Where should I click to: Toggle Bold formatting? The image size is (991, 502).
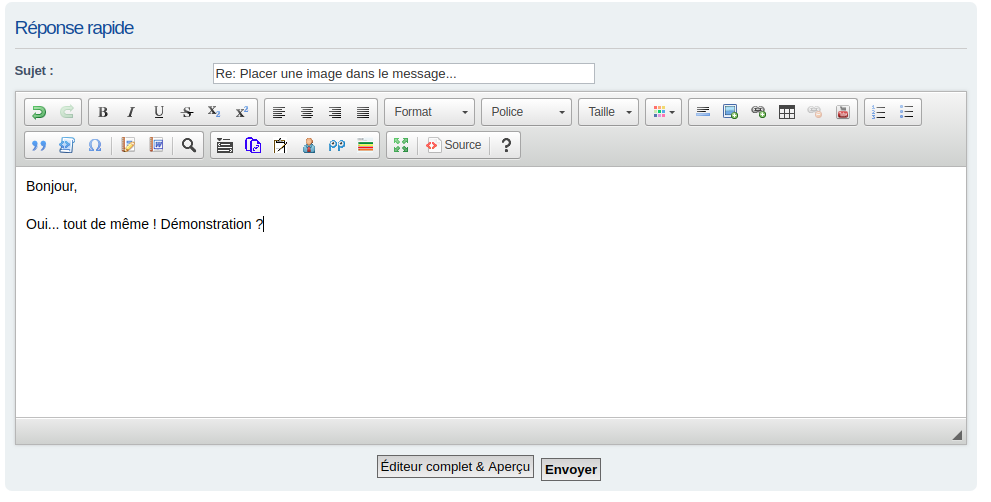coord(103,112)
